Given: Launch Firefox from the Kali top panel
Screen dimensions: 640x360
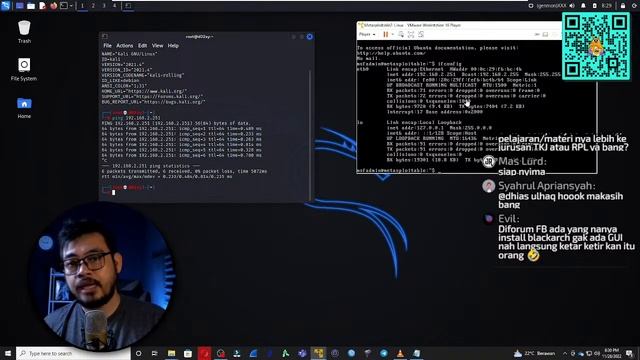Looking at the screenshot, I should coord(53,6).
